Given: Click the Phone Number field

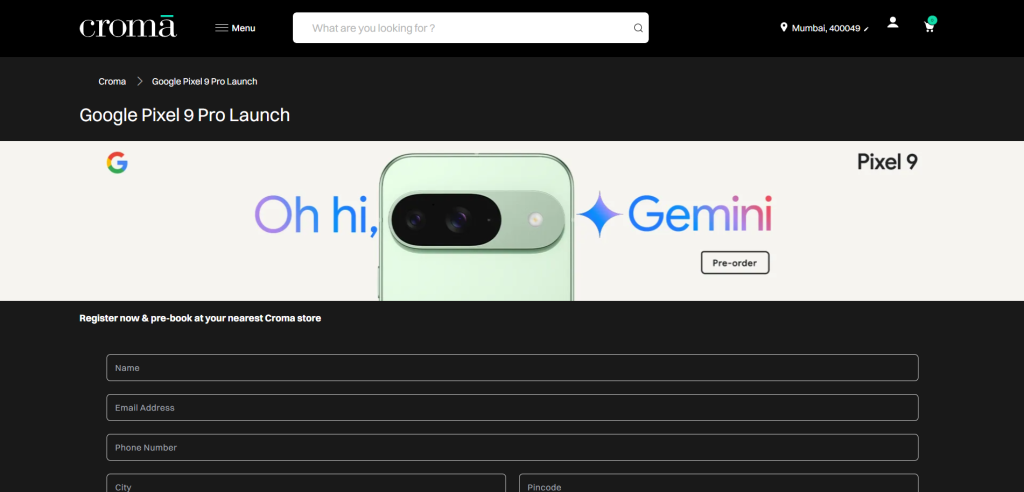Looking at the screenshot, I should (512, 448).
